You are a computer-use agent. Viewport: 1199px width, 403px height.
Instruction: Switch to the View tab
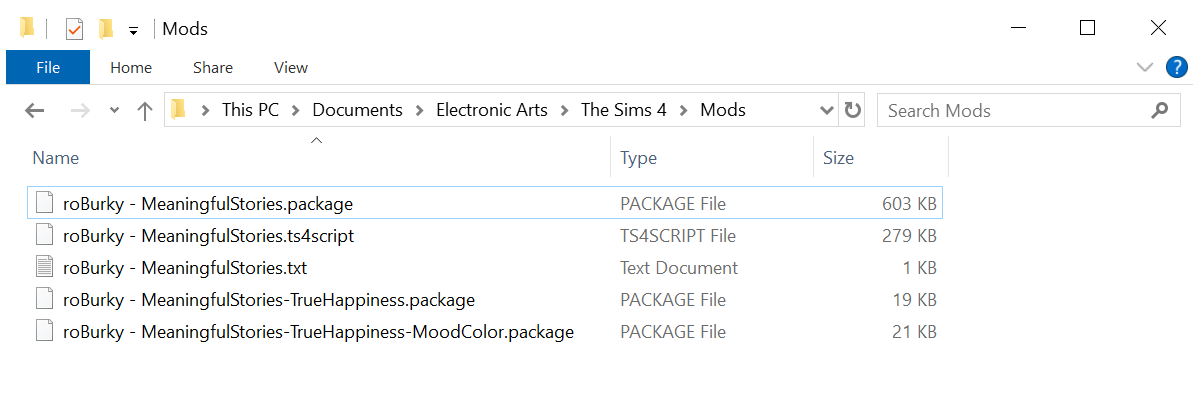click(291, 68)
